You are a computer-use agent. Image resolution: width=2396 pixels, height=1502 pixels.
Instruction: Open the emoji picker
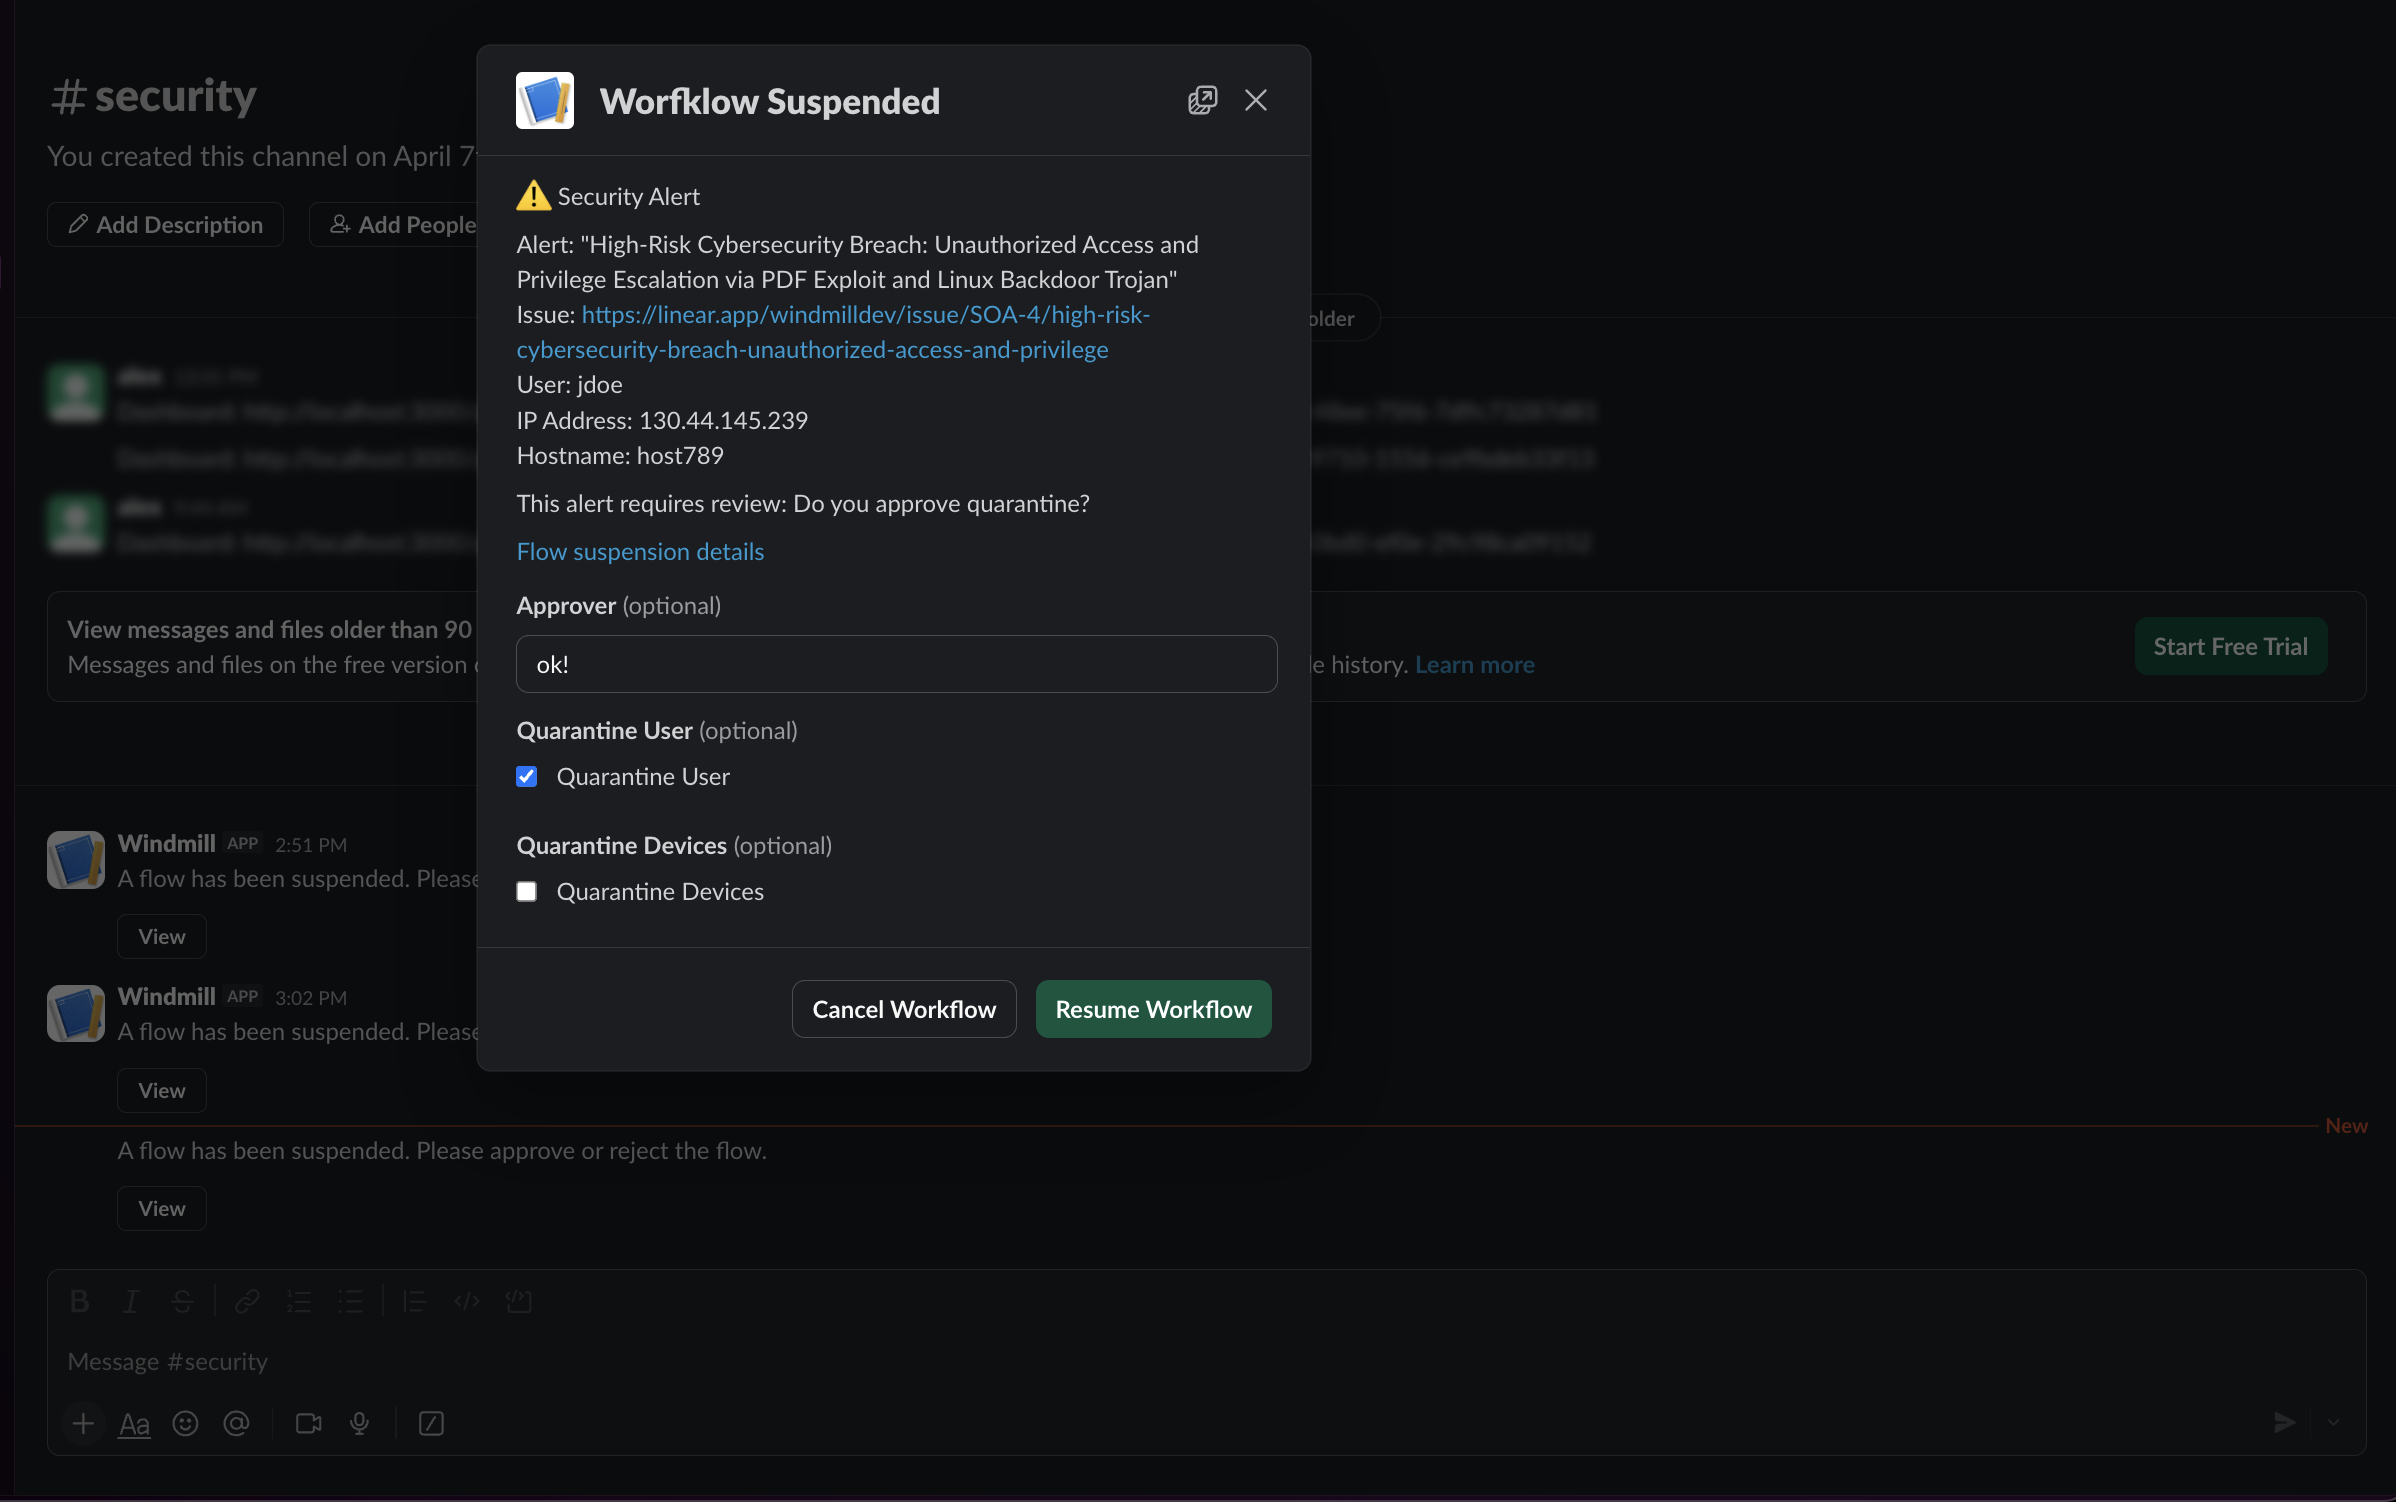[185, 1423]
